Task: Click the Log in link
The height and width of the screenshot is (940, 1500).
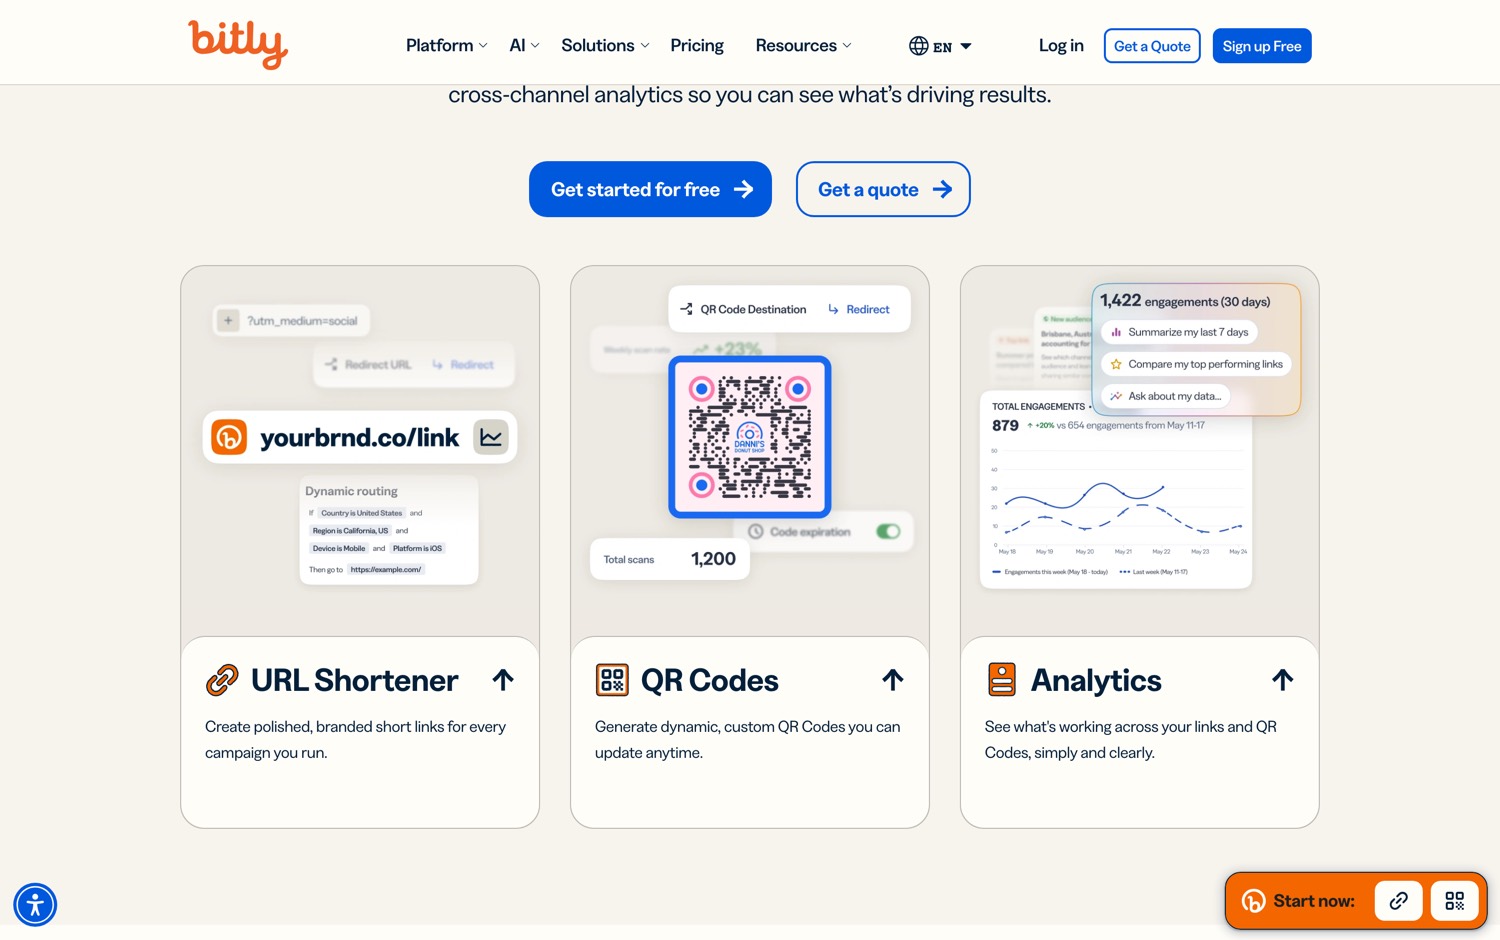Action: click(x=1061, y=46)
